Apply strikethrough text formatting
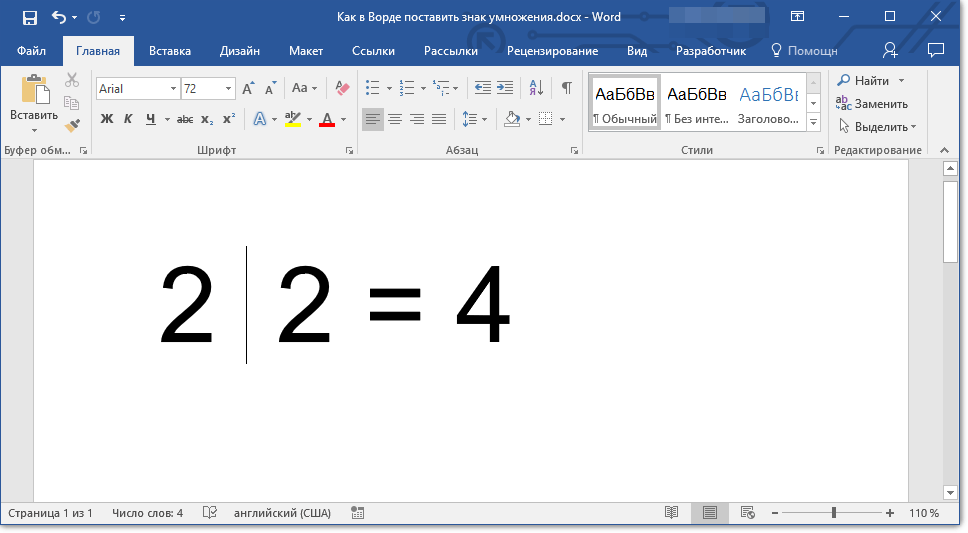This screenshot has height=533, width=968. [184, 119]
